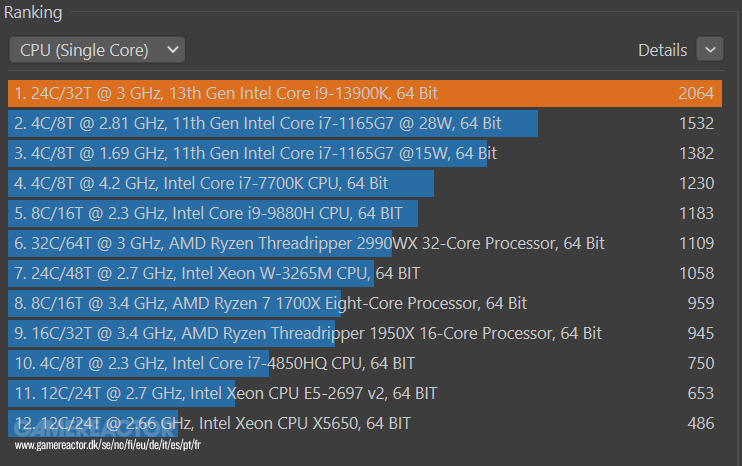Viewport: 742px width, 466px height.
Task: Select the Intel Core i9-9880H row
Action: (x=365, y=213)
